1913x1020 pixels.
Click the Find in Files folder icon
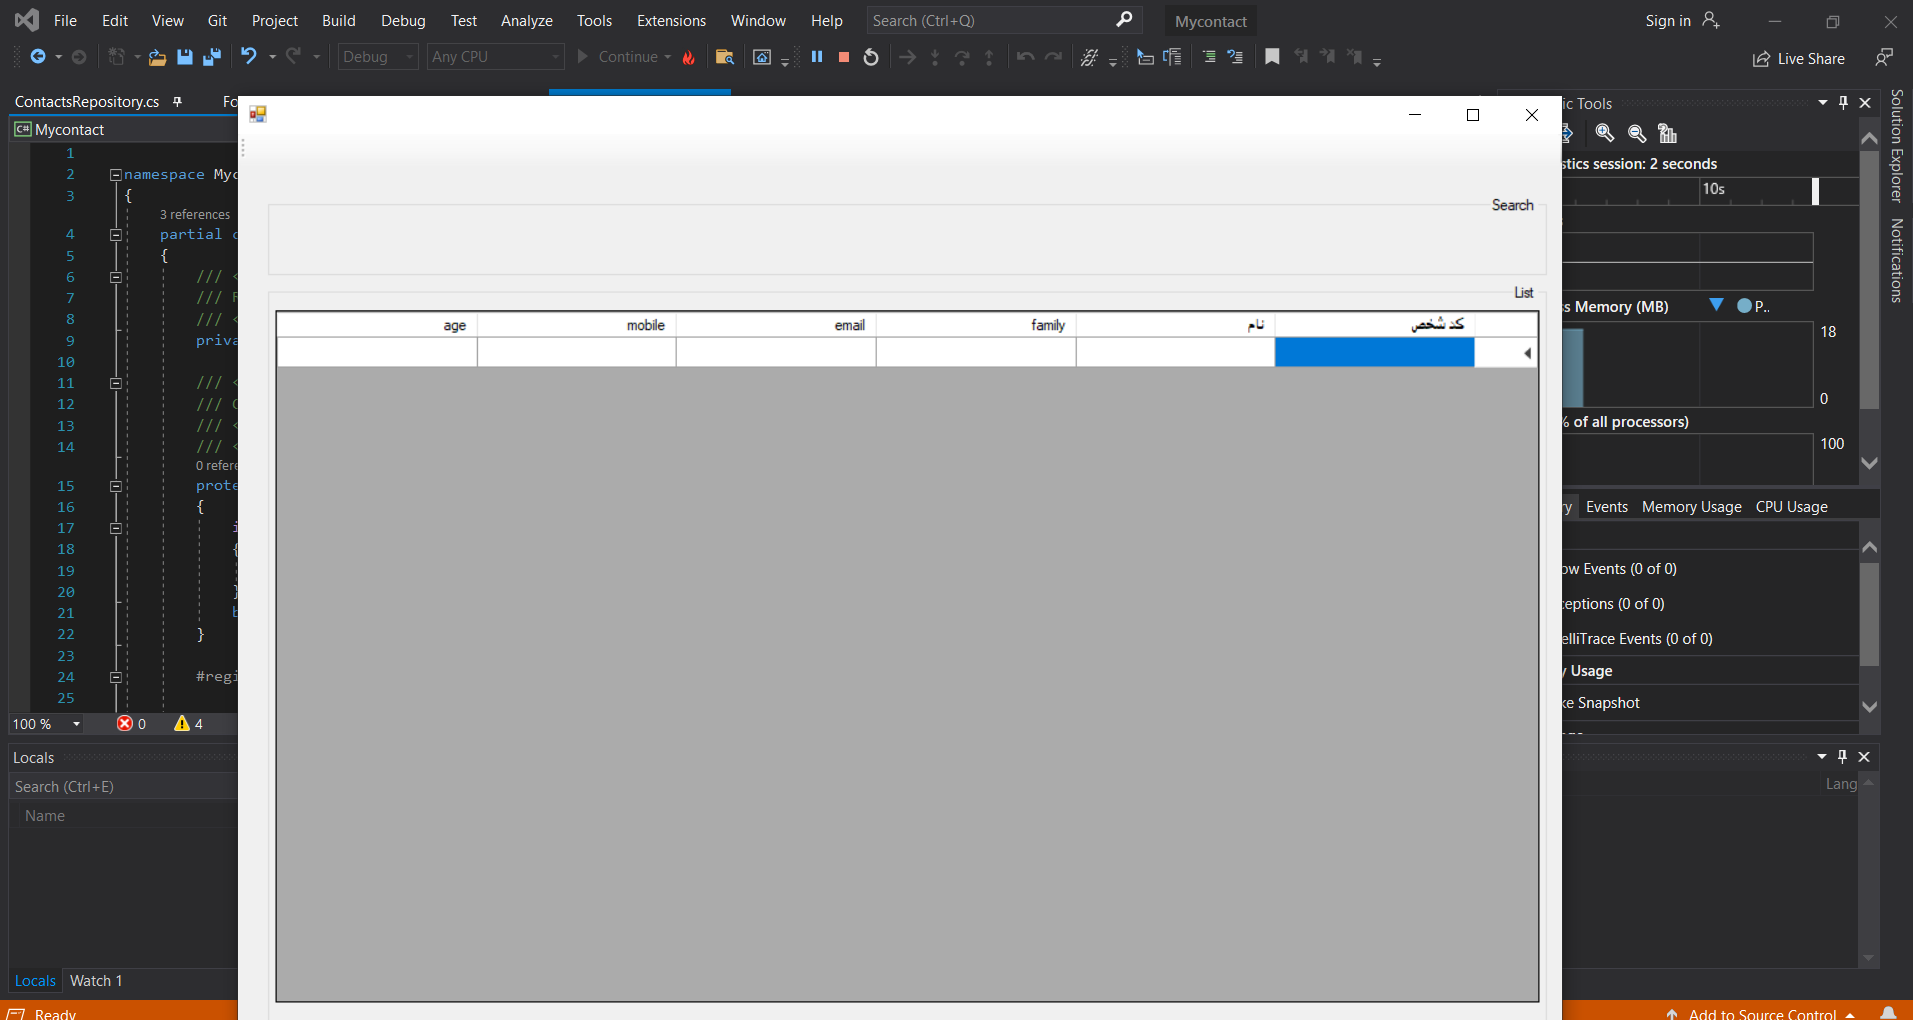(x=725, y=57)
